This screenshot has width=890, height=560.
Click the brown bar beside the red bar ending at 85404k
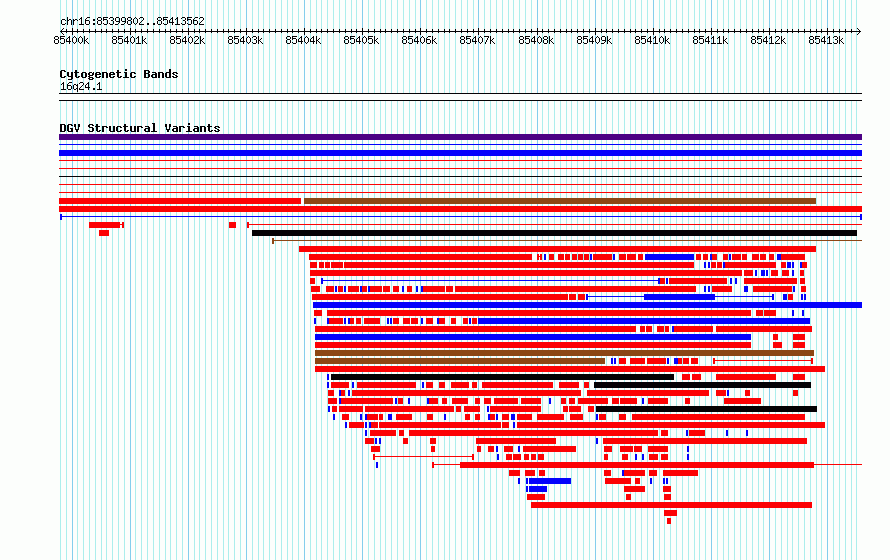[x=560, y=201]
